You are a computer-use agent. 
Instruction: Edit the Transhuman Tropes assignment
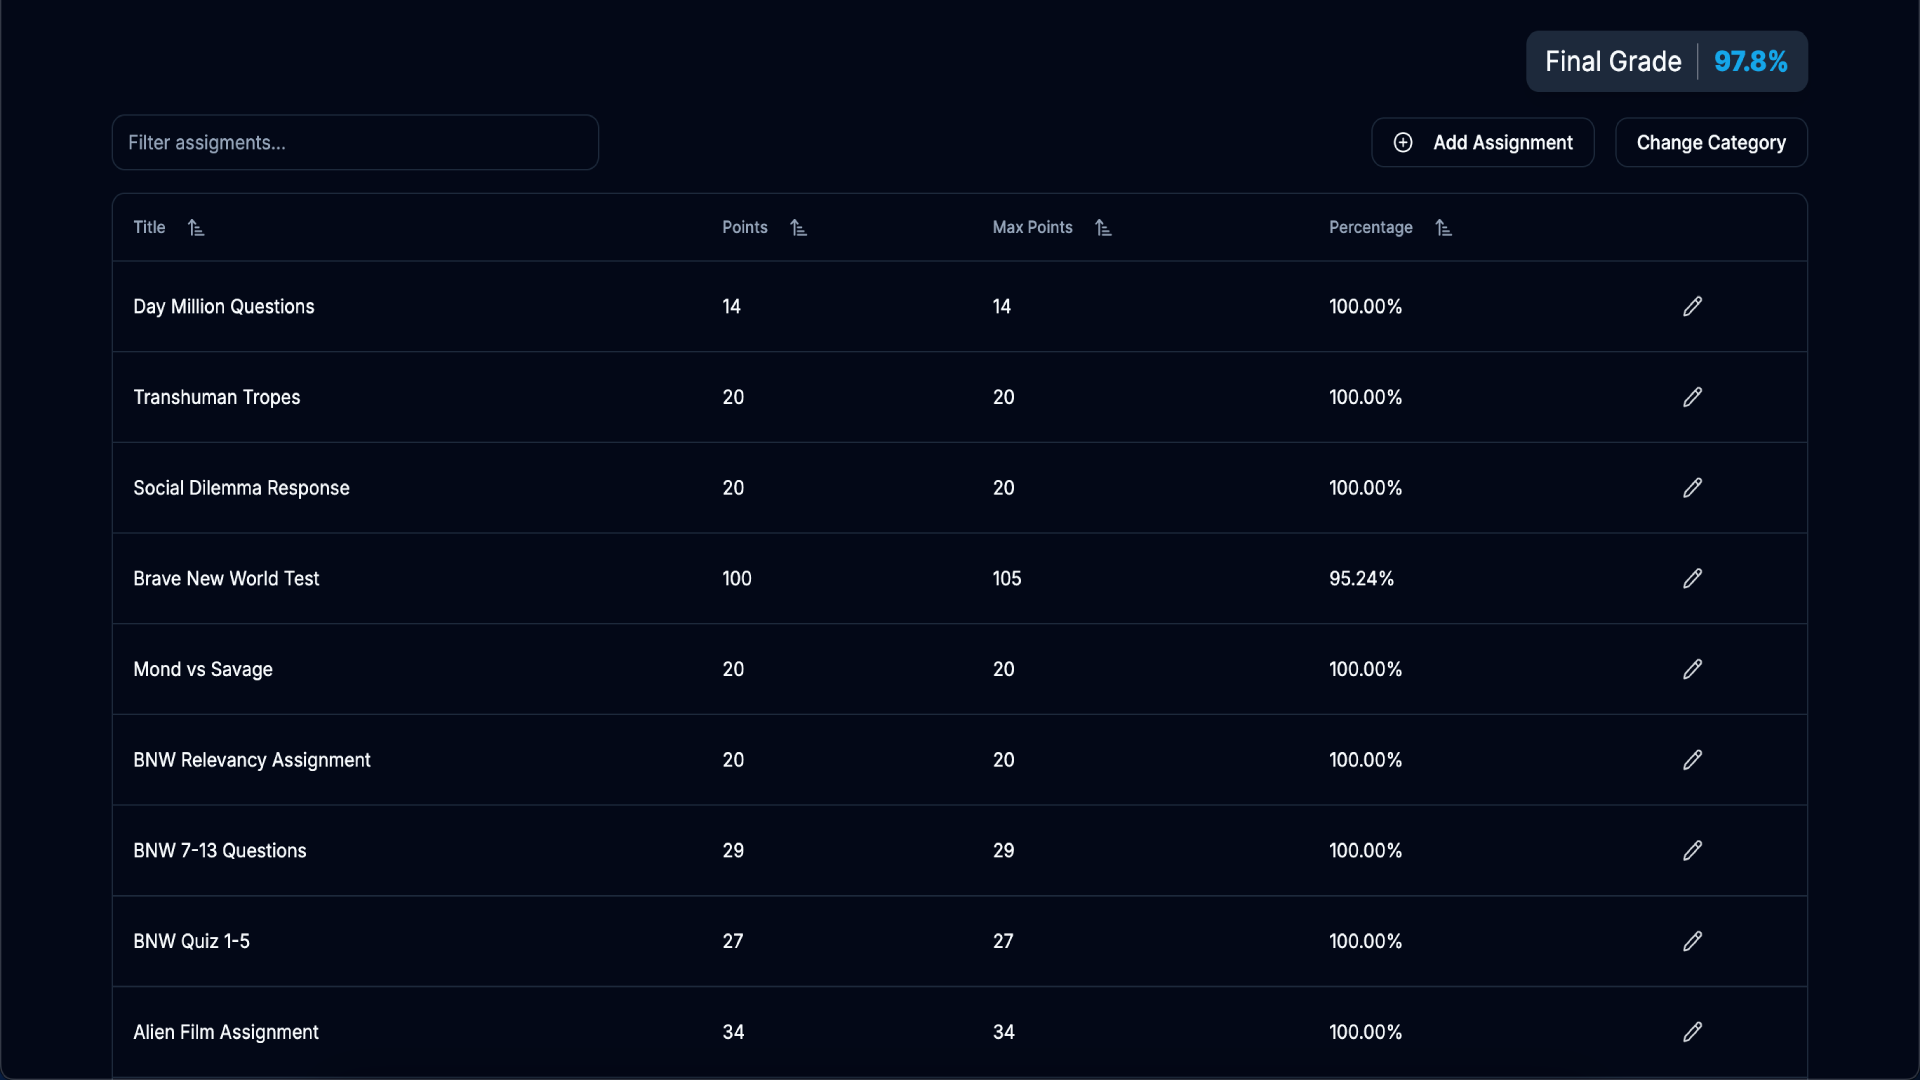coord(1692,397)
